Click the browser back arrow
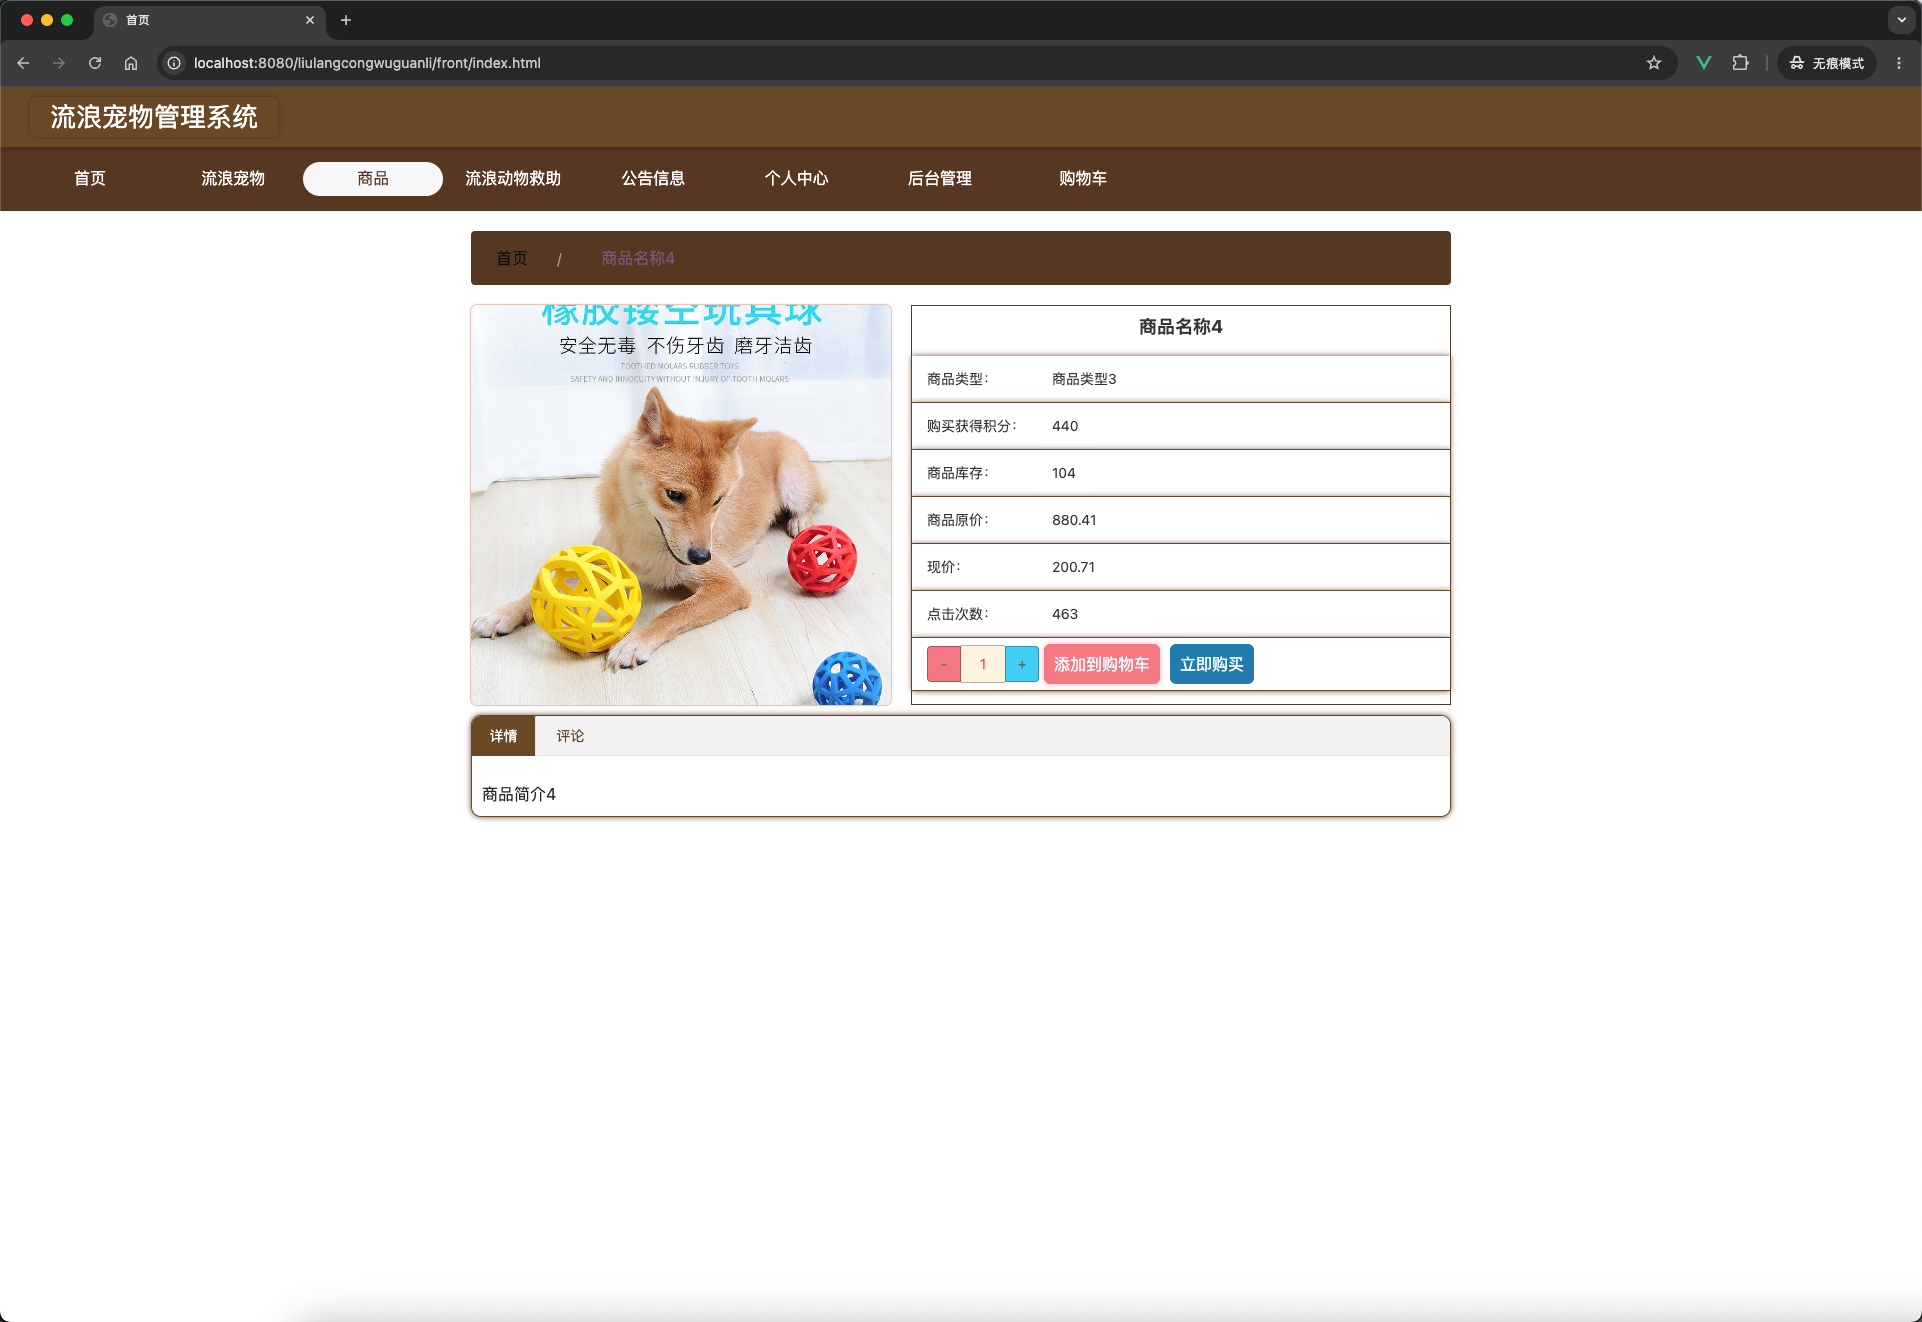 (23, 63)
